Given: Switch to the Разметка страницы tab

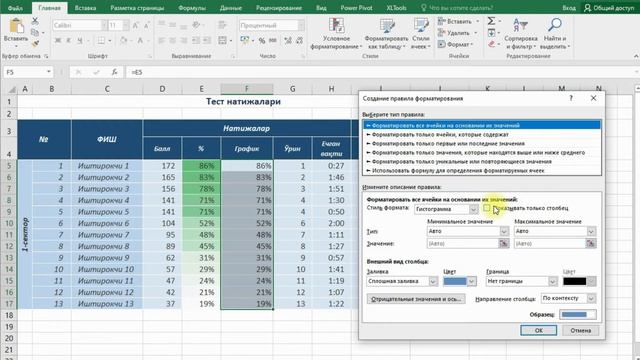Looking at the screenshot, I should pyautogui.click(x=137, y=8).
